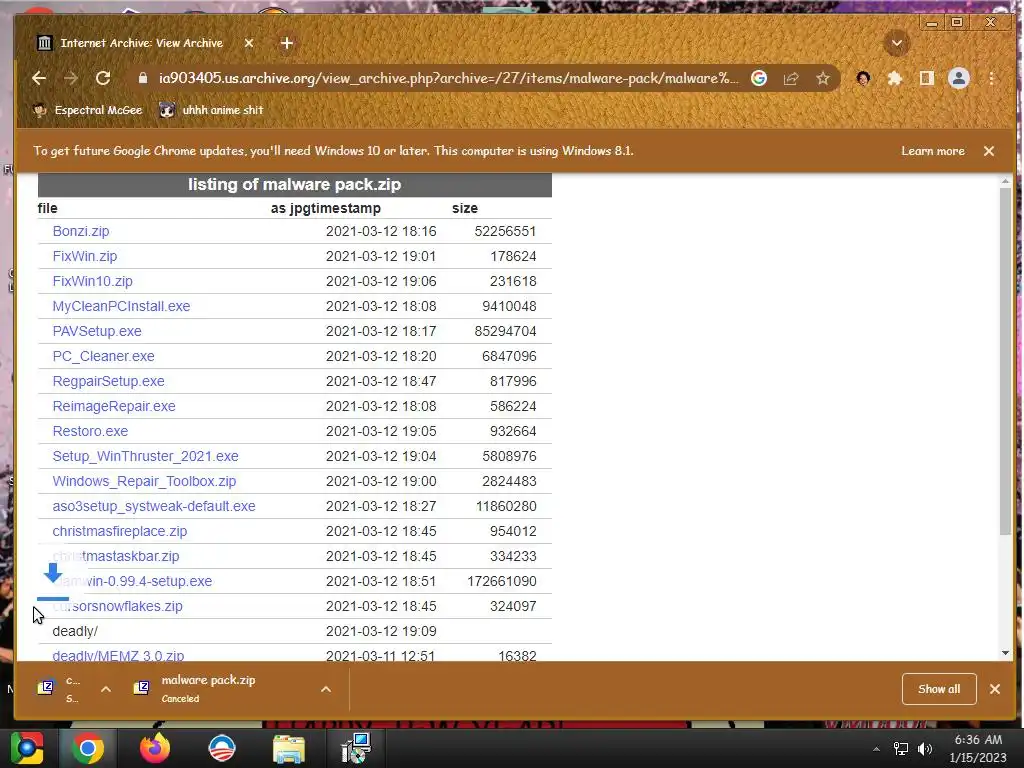Open the FixWin.zip link
1024x768 pixels.
tap(85, 256)
